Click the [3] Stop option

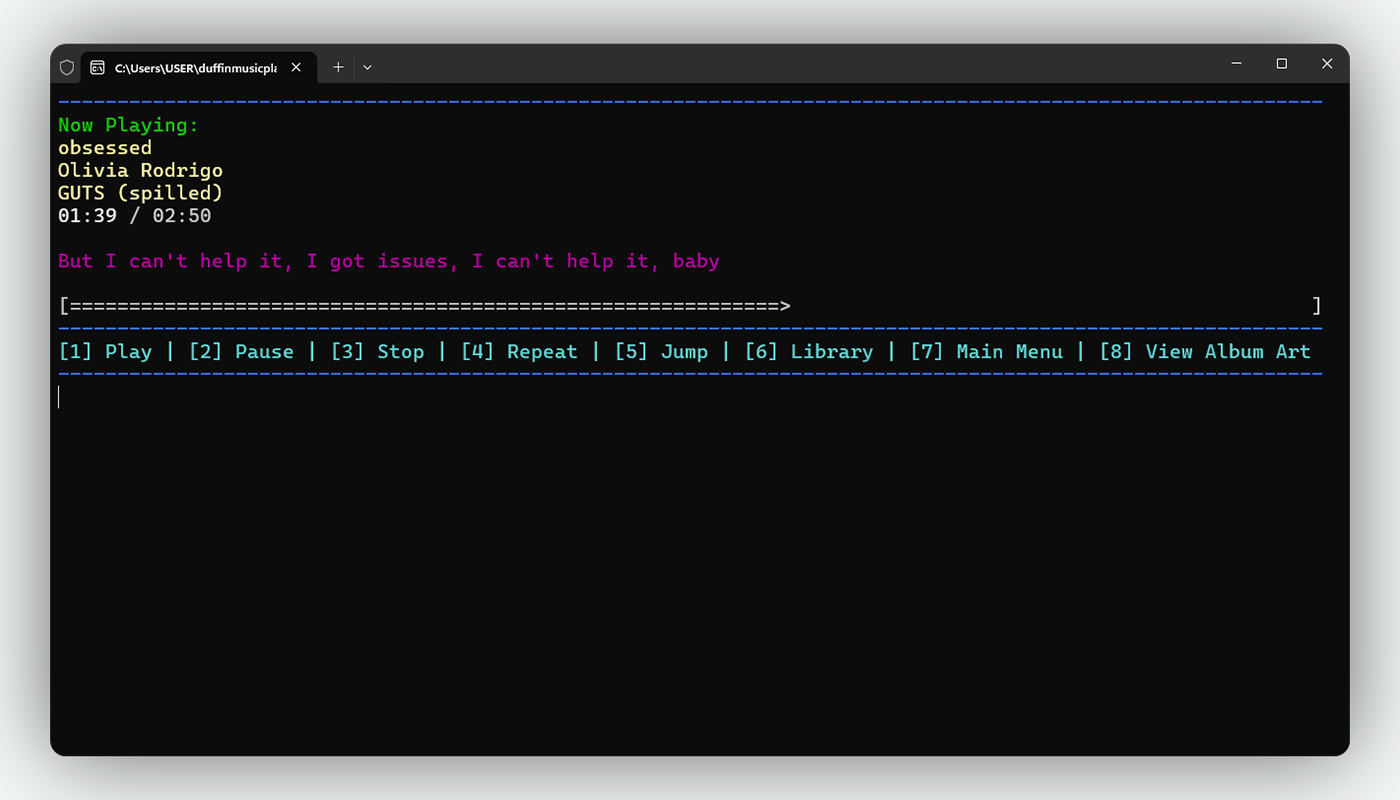click(x=377, y=352)
